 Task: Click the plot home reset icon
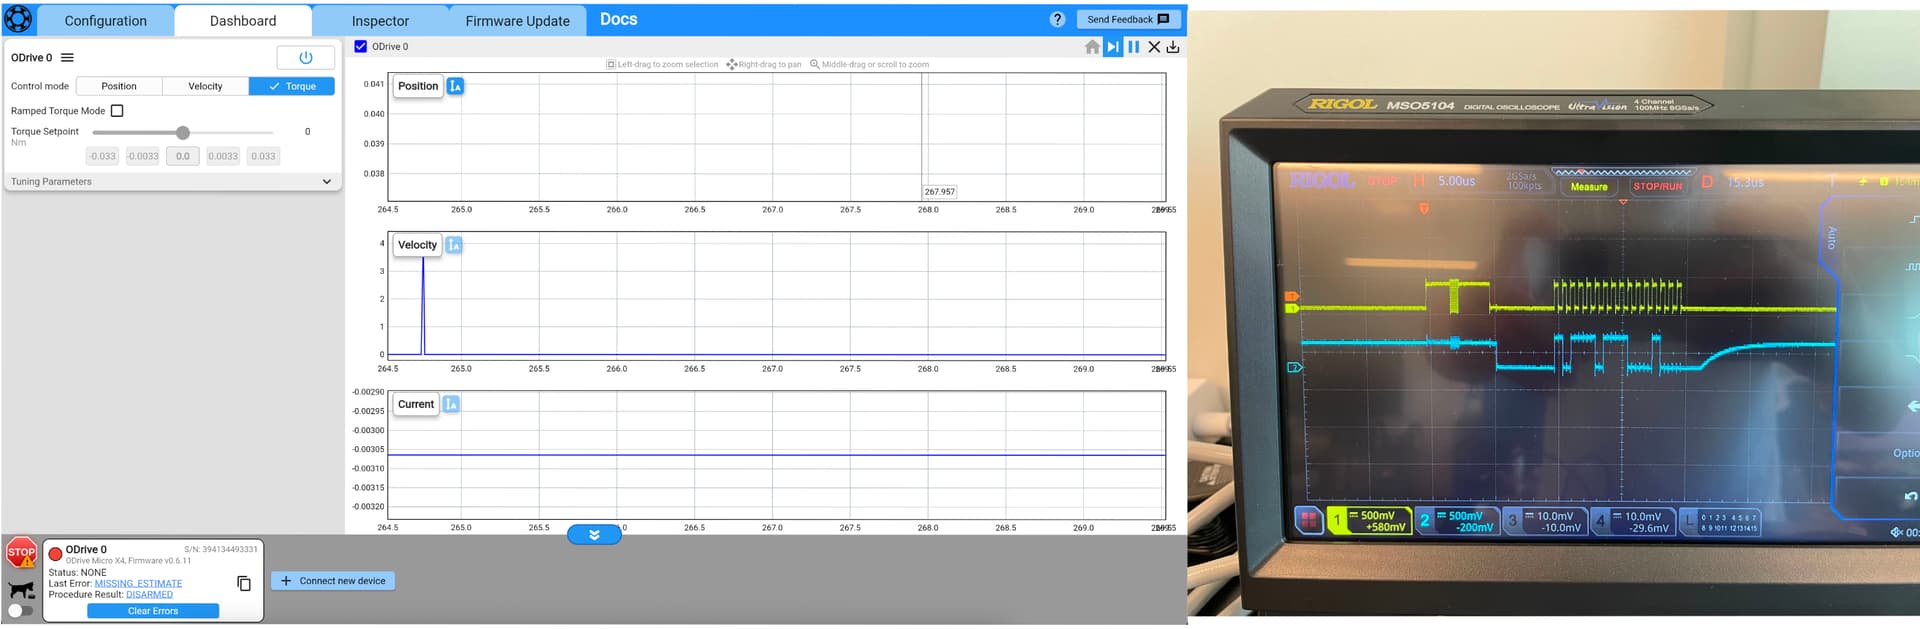(1092, 47)
